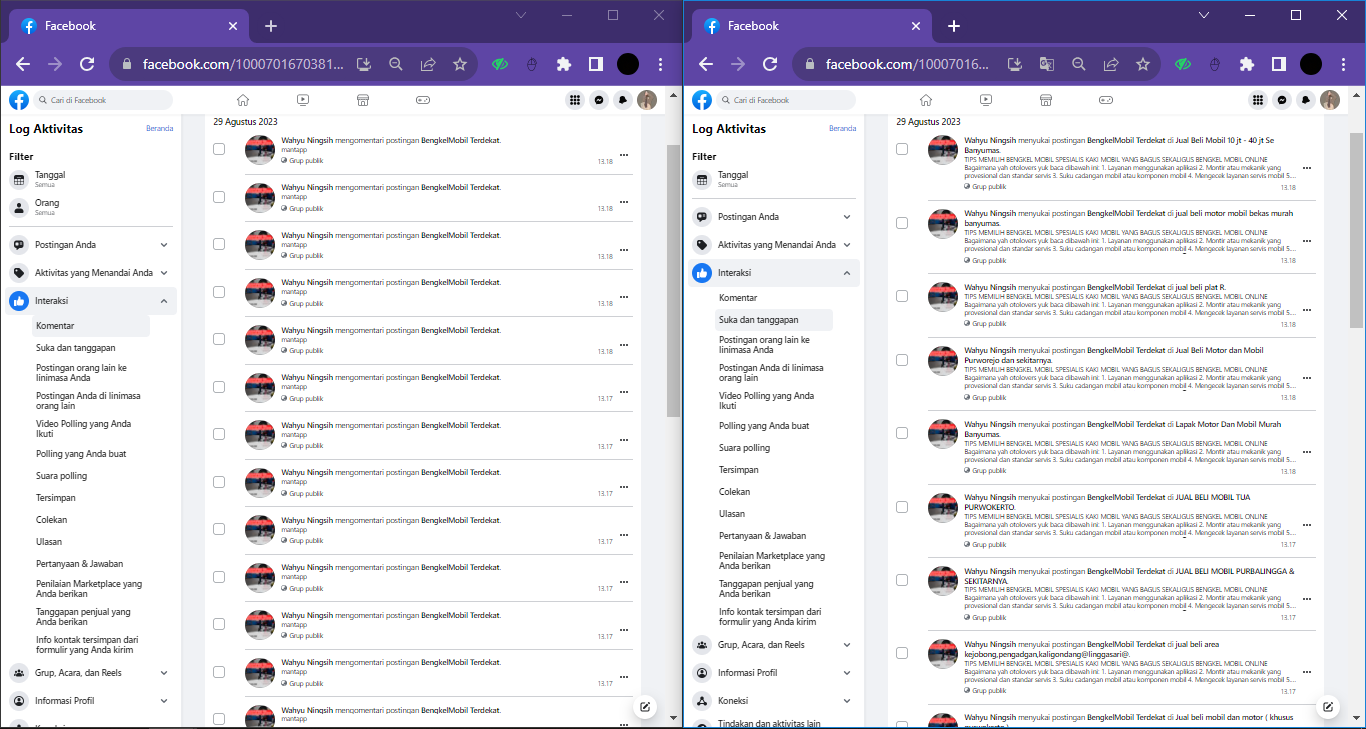1366x729 pixels.
Task: Open 'Lapak Motor Dan Mobil Murah Banyumas' link
Action: click(1122, 429)
